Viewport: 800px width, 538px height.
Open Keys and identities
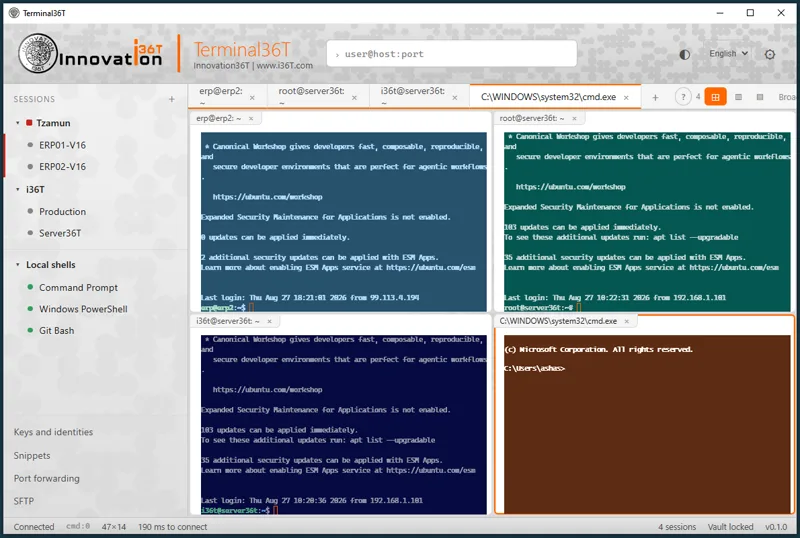53,432
